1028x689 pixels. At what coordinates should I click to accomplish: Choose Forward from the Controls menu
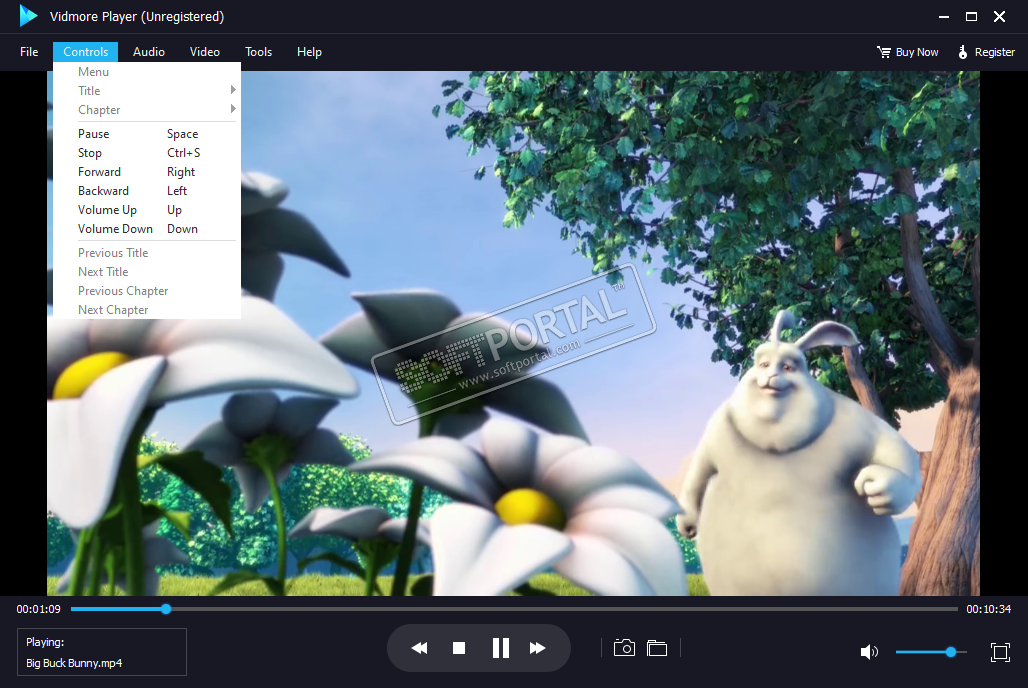pos(147,172)
